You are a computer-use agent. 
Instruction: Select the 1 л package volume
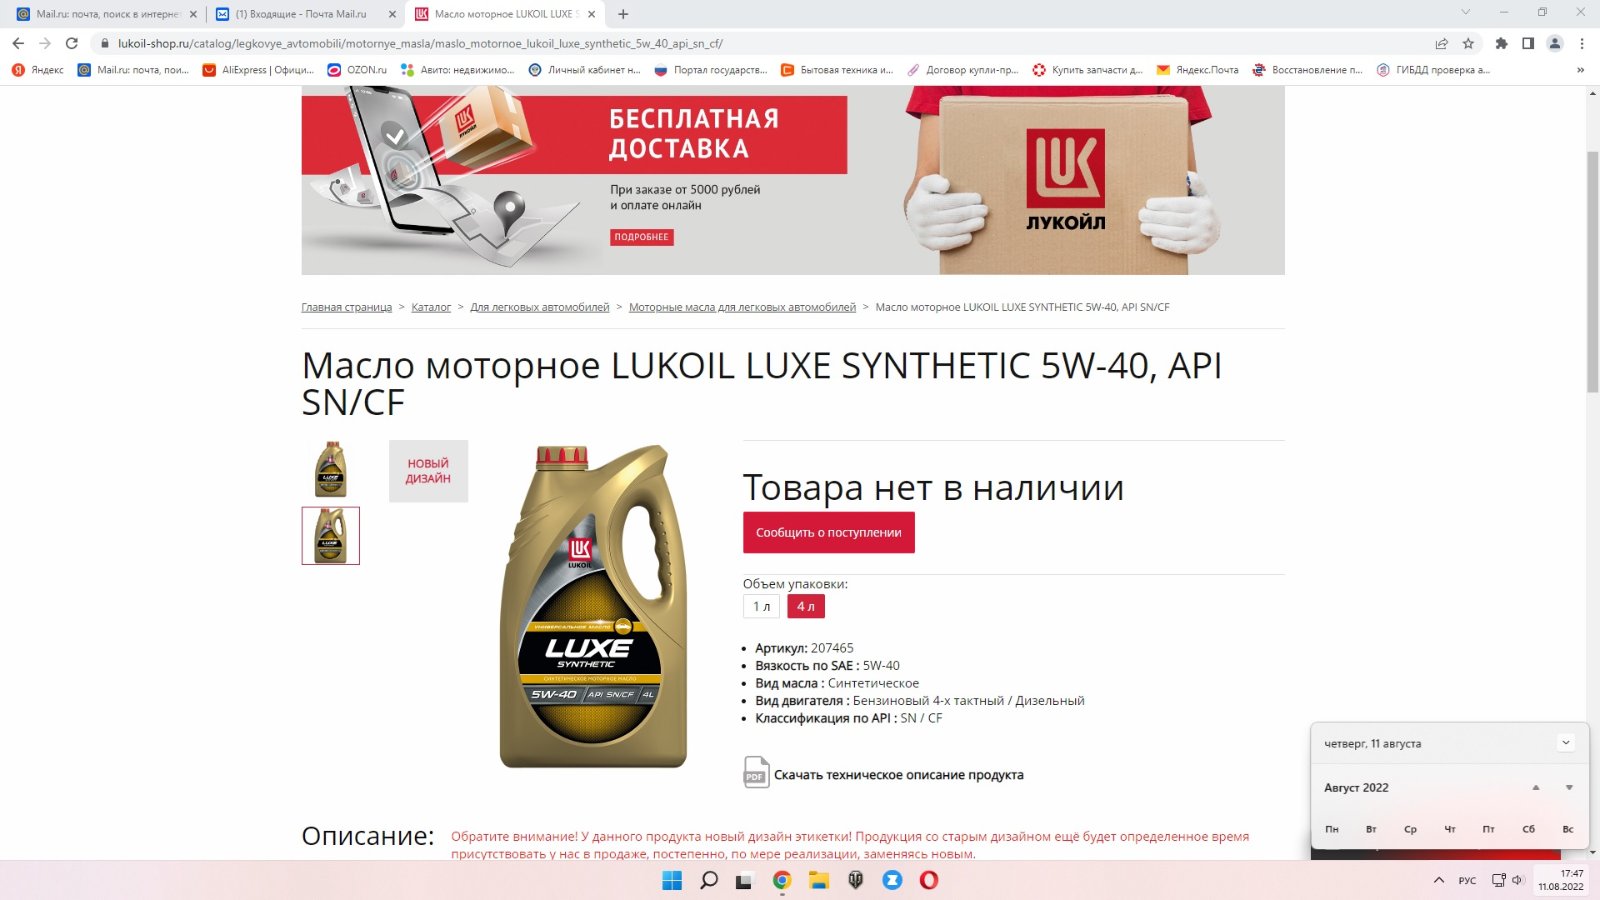pos(761,606)
